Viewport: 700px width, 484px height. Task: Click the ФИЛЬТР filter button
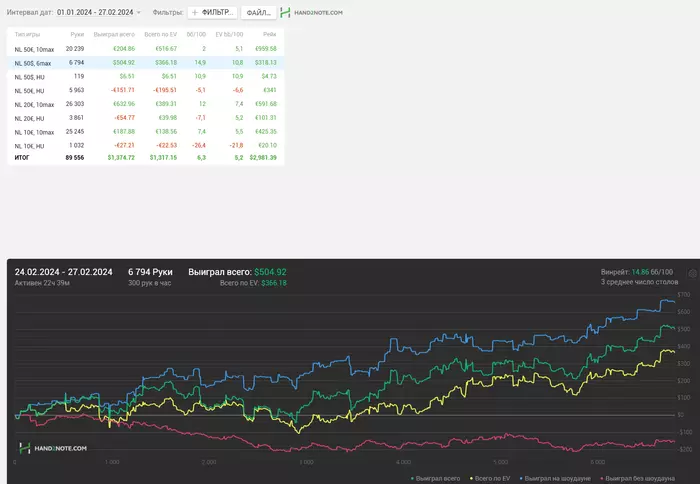click(x=212, y=13)
